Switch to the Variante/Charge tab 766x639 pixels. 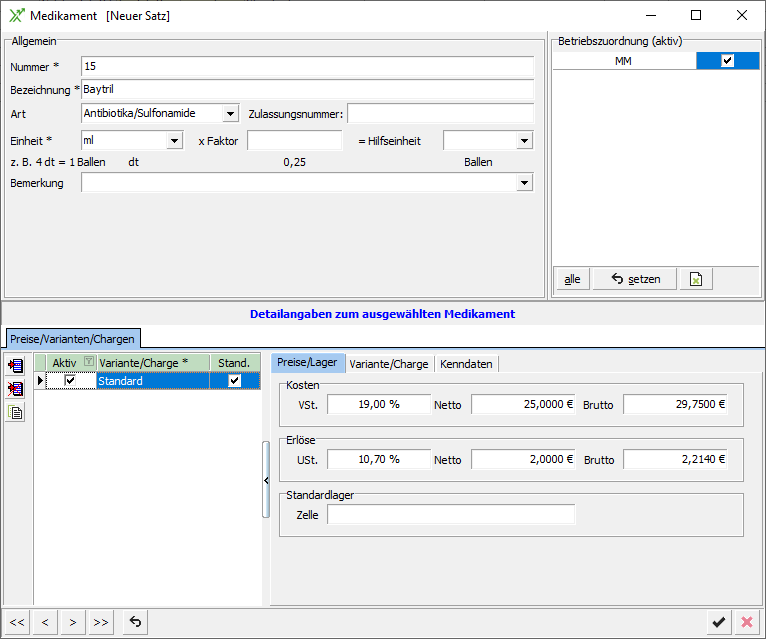[388, 364]
